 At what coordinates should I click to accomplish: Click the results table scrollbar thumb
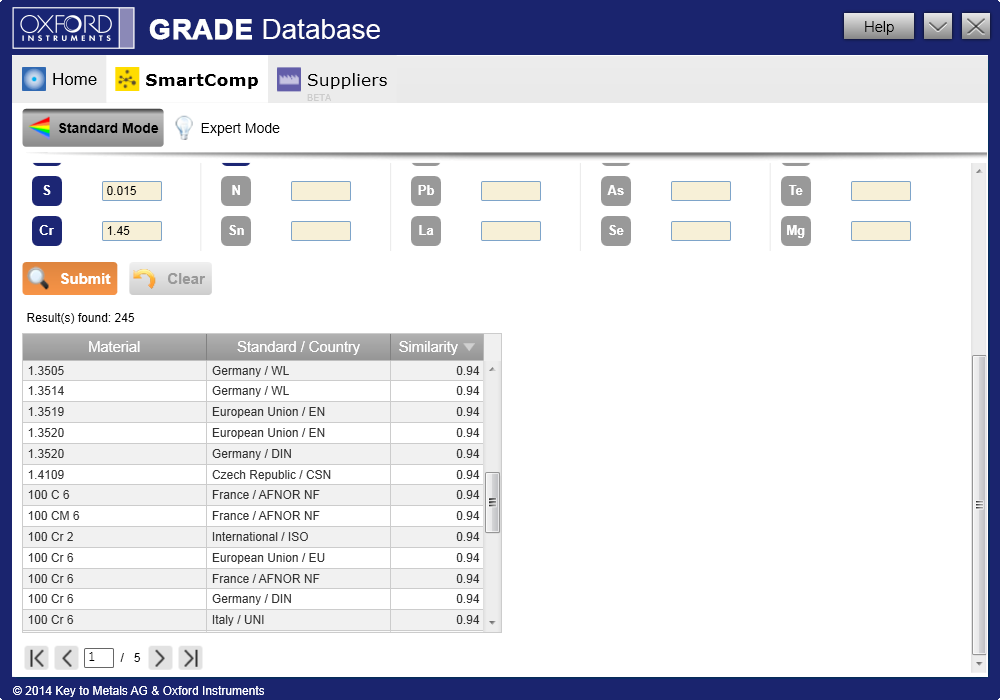coord(492,502)
